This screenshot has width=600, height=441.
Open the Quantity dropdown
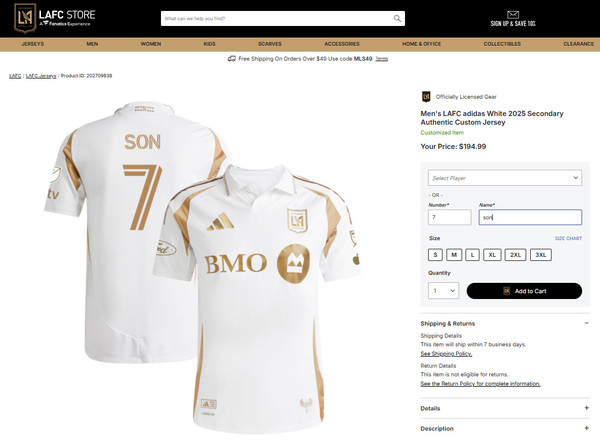[443, 291]
